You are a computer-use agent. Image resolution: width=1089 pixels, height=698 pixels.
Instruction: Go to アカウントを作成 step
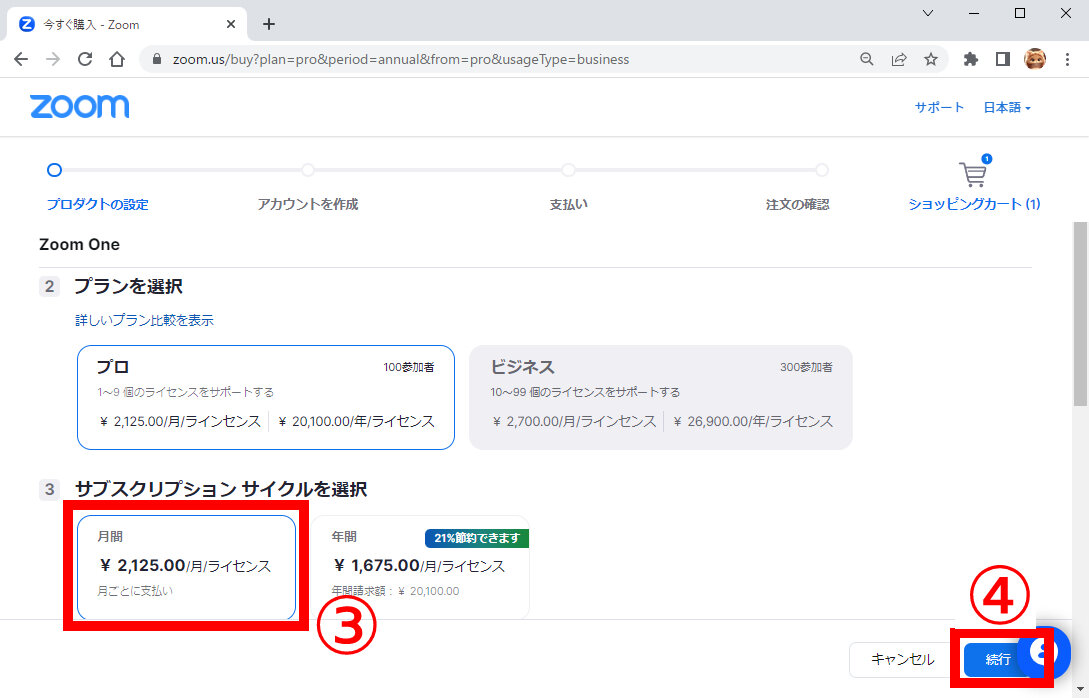[x=308, y=204]
